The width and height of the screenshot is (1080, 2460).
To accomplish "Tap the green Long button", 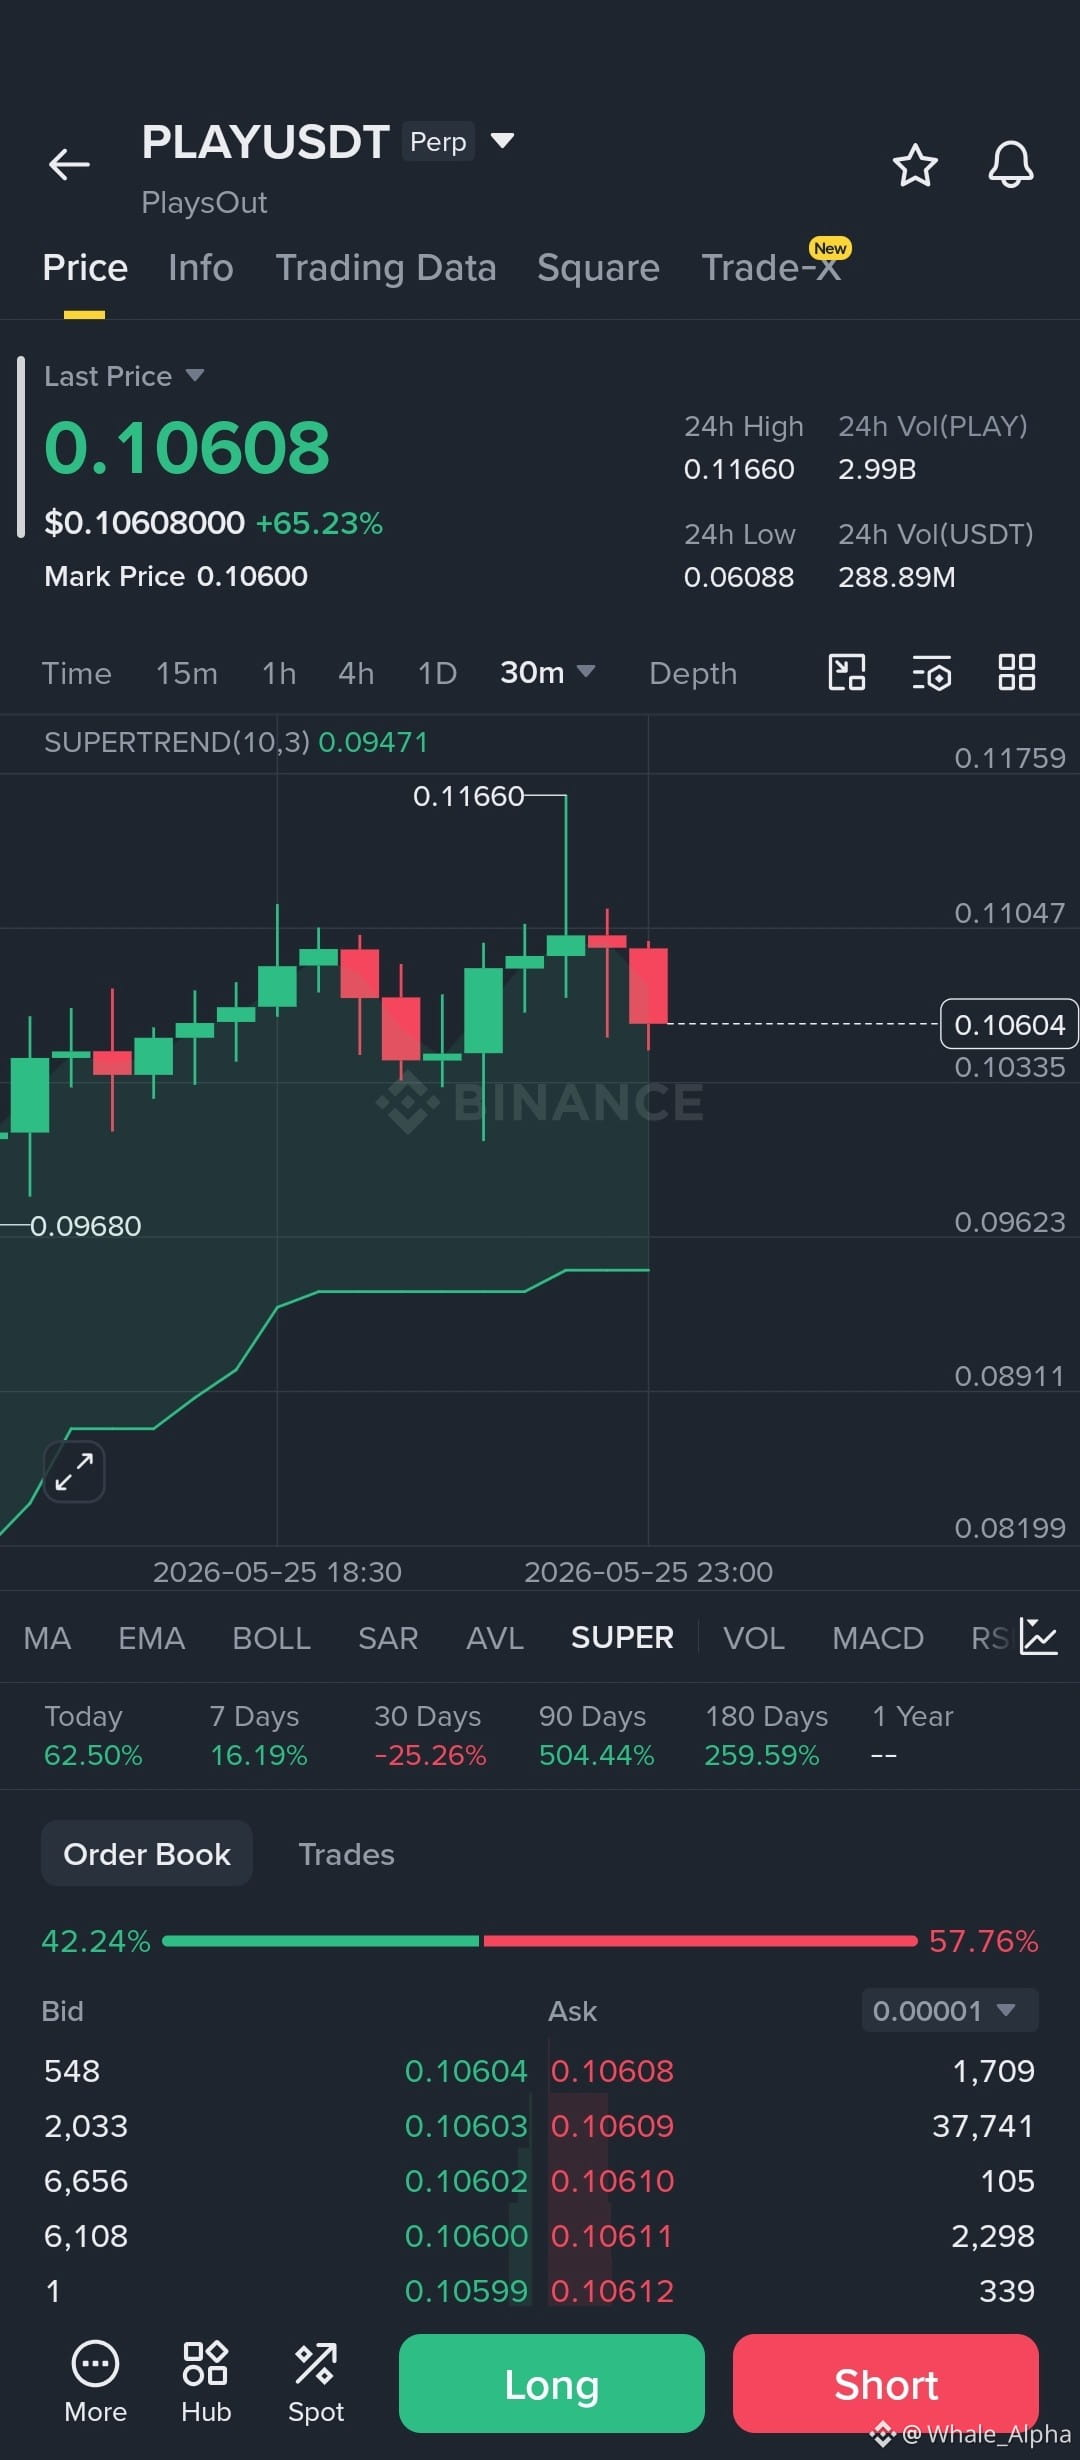I will (552, 2383).
